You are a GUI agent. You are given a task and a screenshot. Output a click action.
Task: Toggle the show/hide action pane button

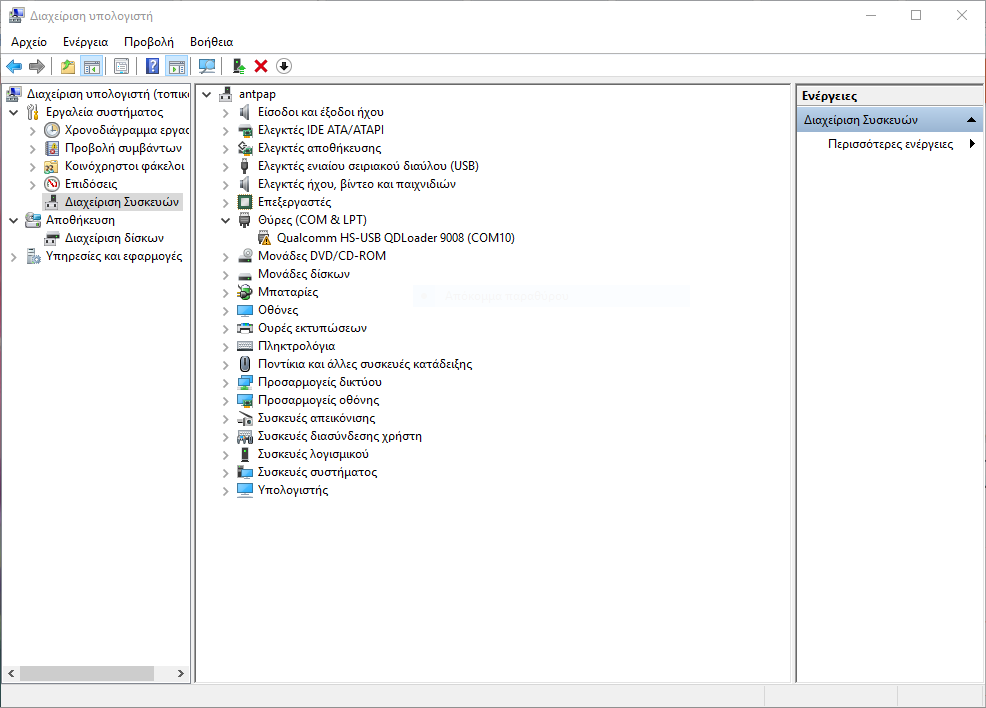coord(177,66)
